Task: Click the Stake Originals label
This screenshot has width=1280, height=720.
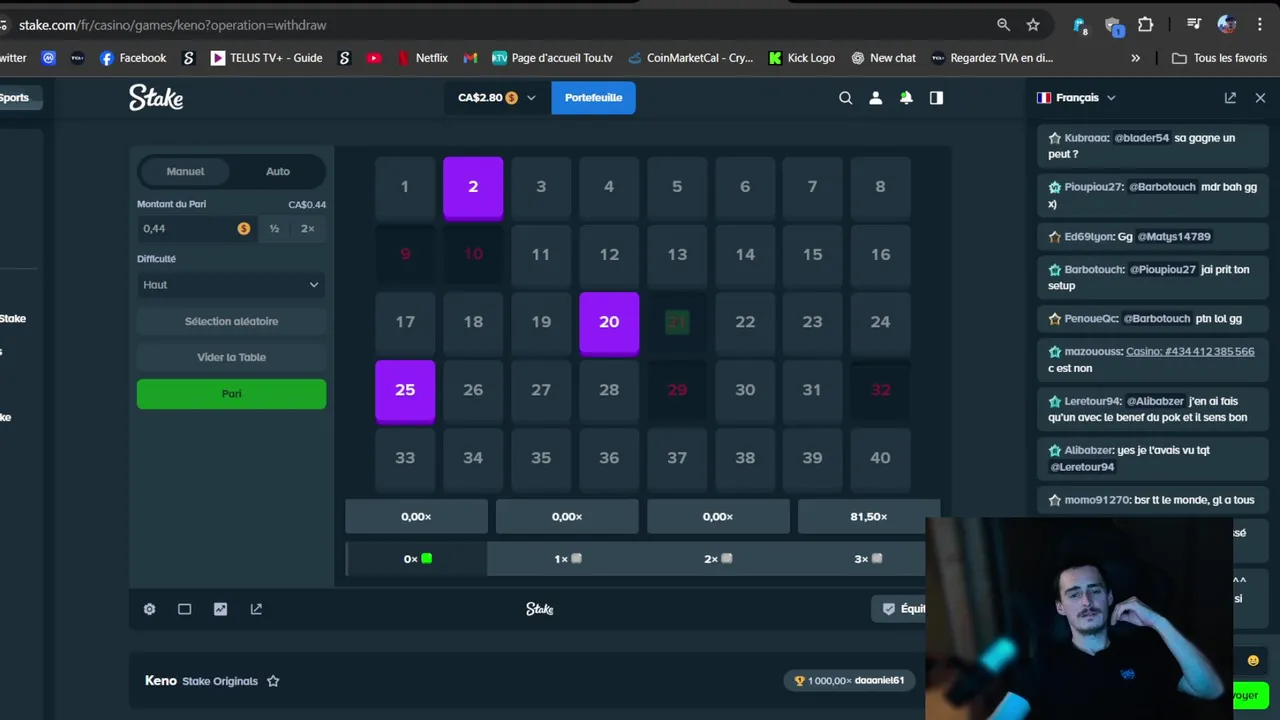Action: tap(220, 681)
